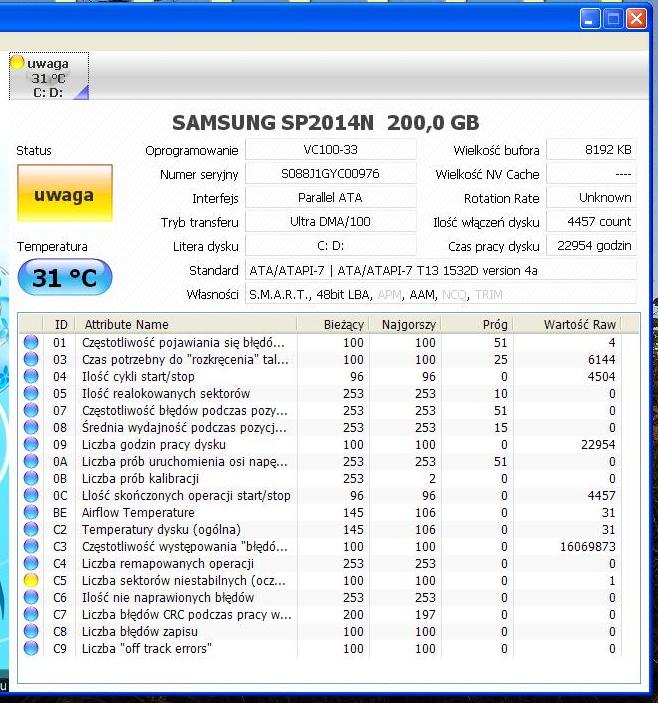Click the Wartość Raw column header

pos(567,324)
